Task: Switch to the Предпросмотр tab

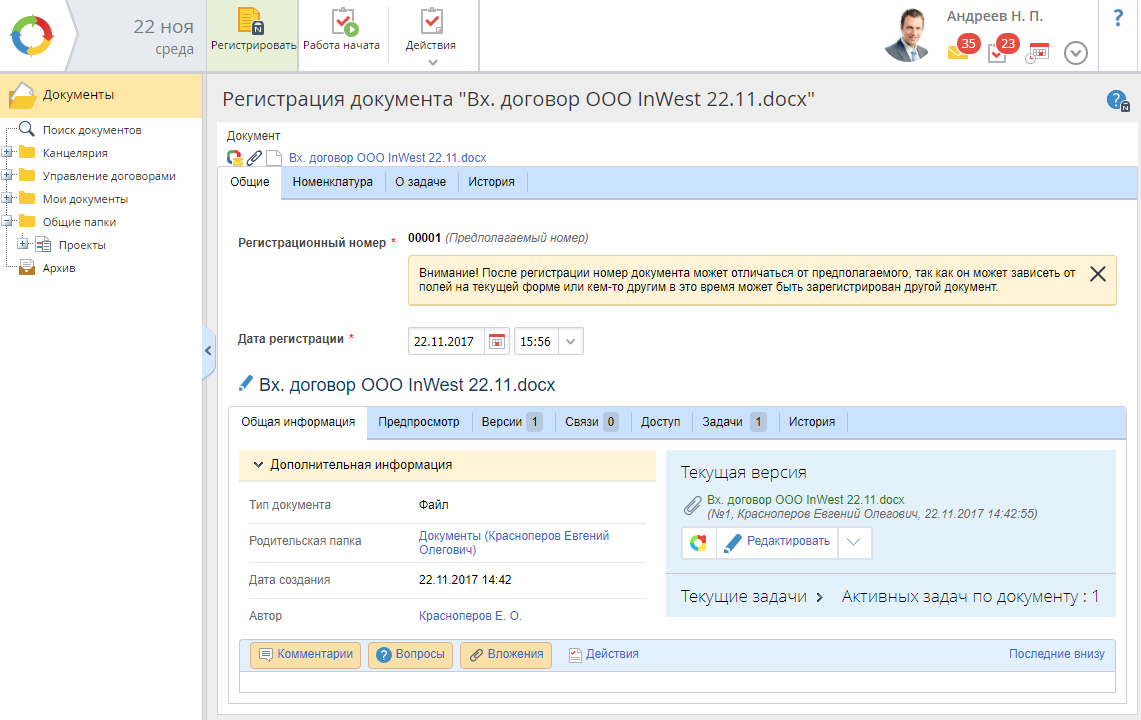Action: [x=419, y=422]
